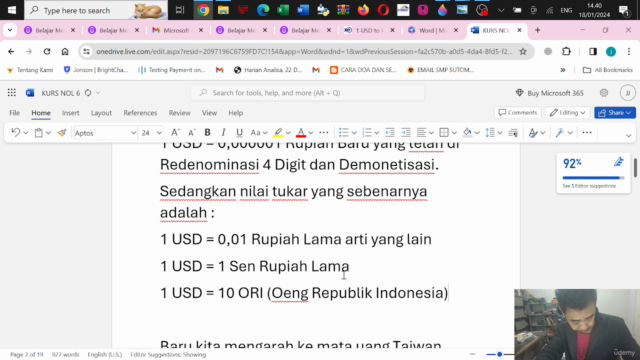Toggle bold formatting
The width and height of the screenshot is (640, 360).
[x=207, y=133]
